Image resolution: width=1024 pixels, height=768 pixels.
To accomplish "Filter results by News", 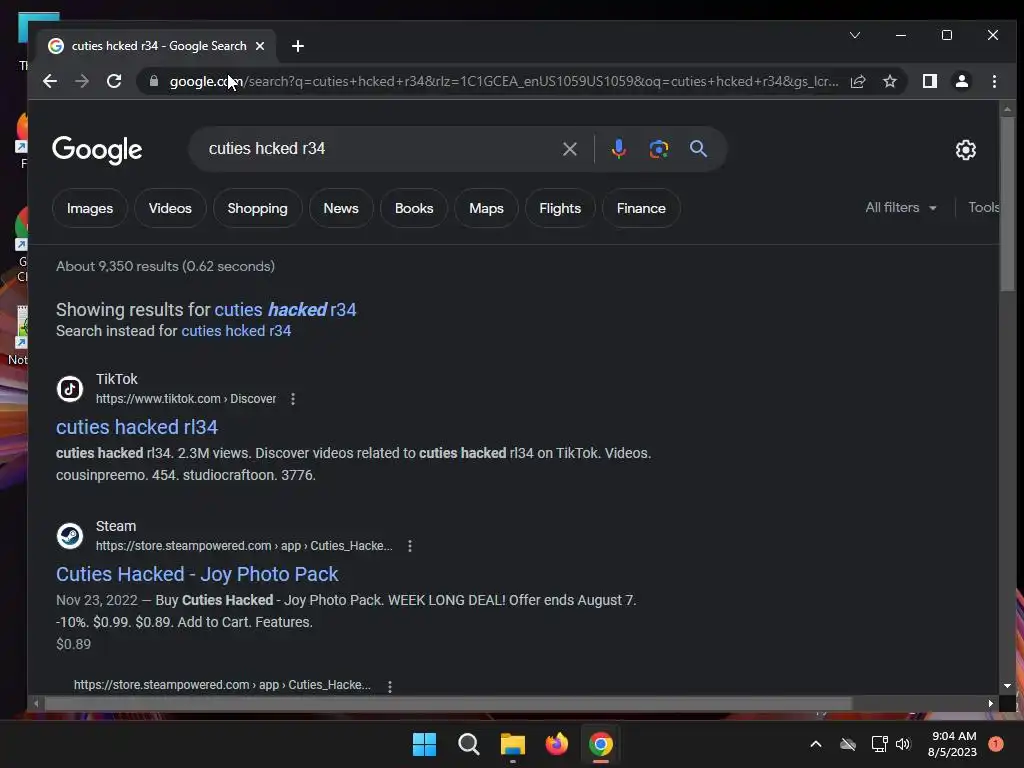I will [x=341, y=208].
